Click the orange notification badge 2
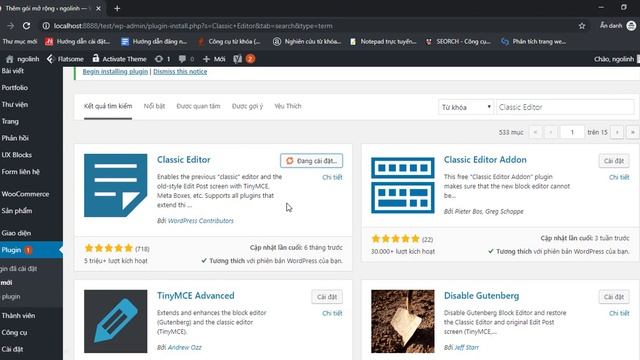This screenshot has height=360, width=640. click(250, 59)
